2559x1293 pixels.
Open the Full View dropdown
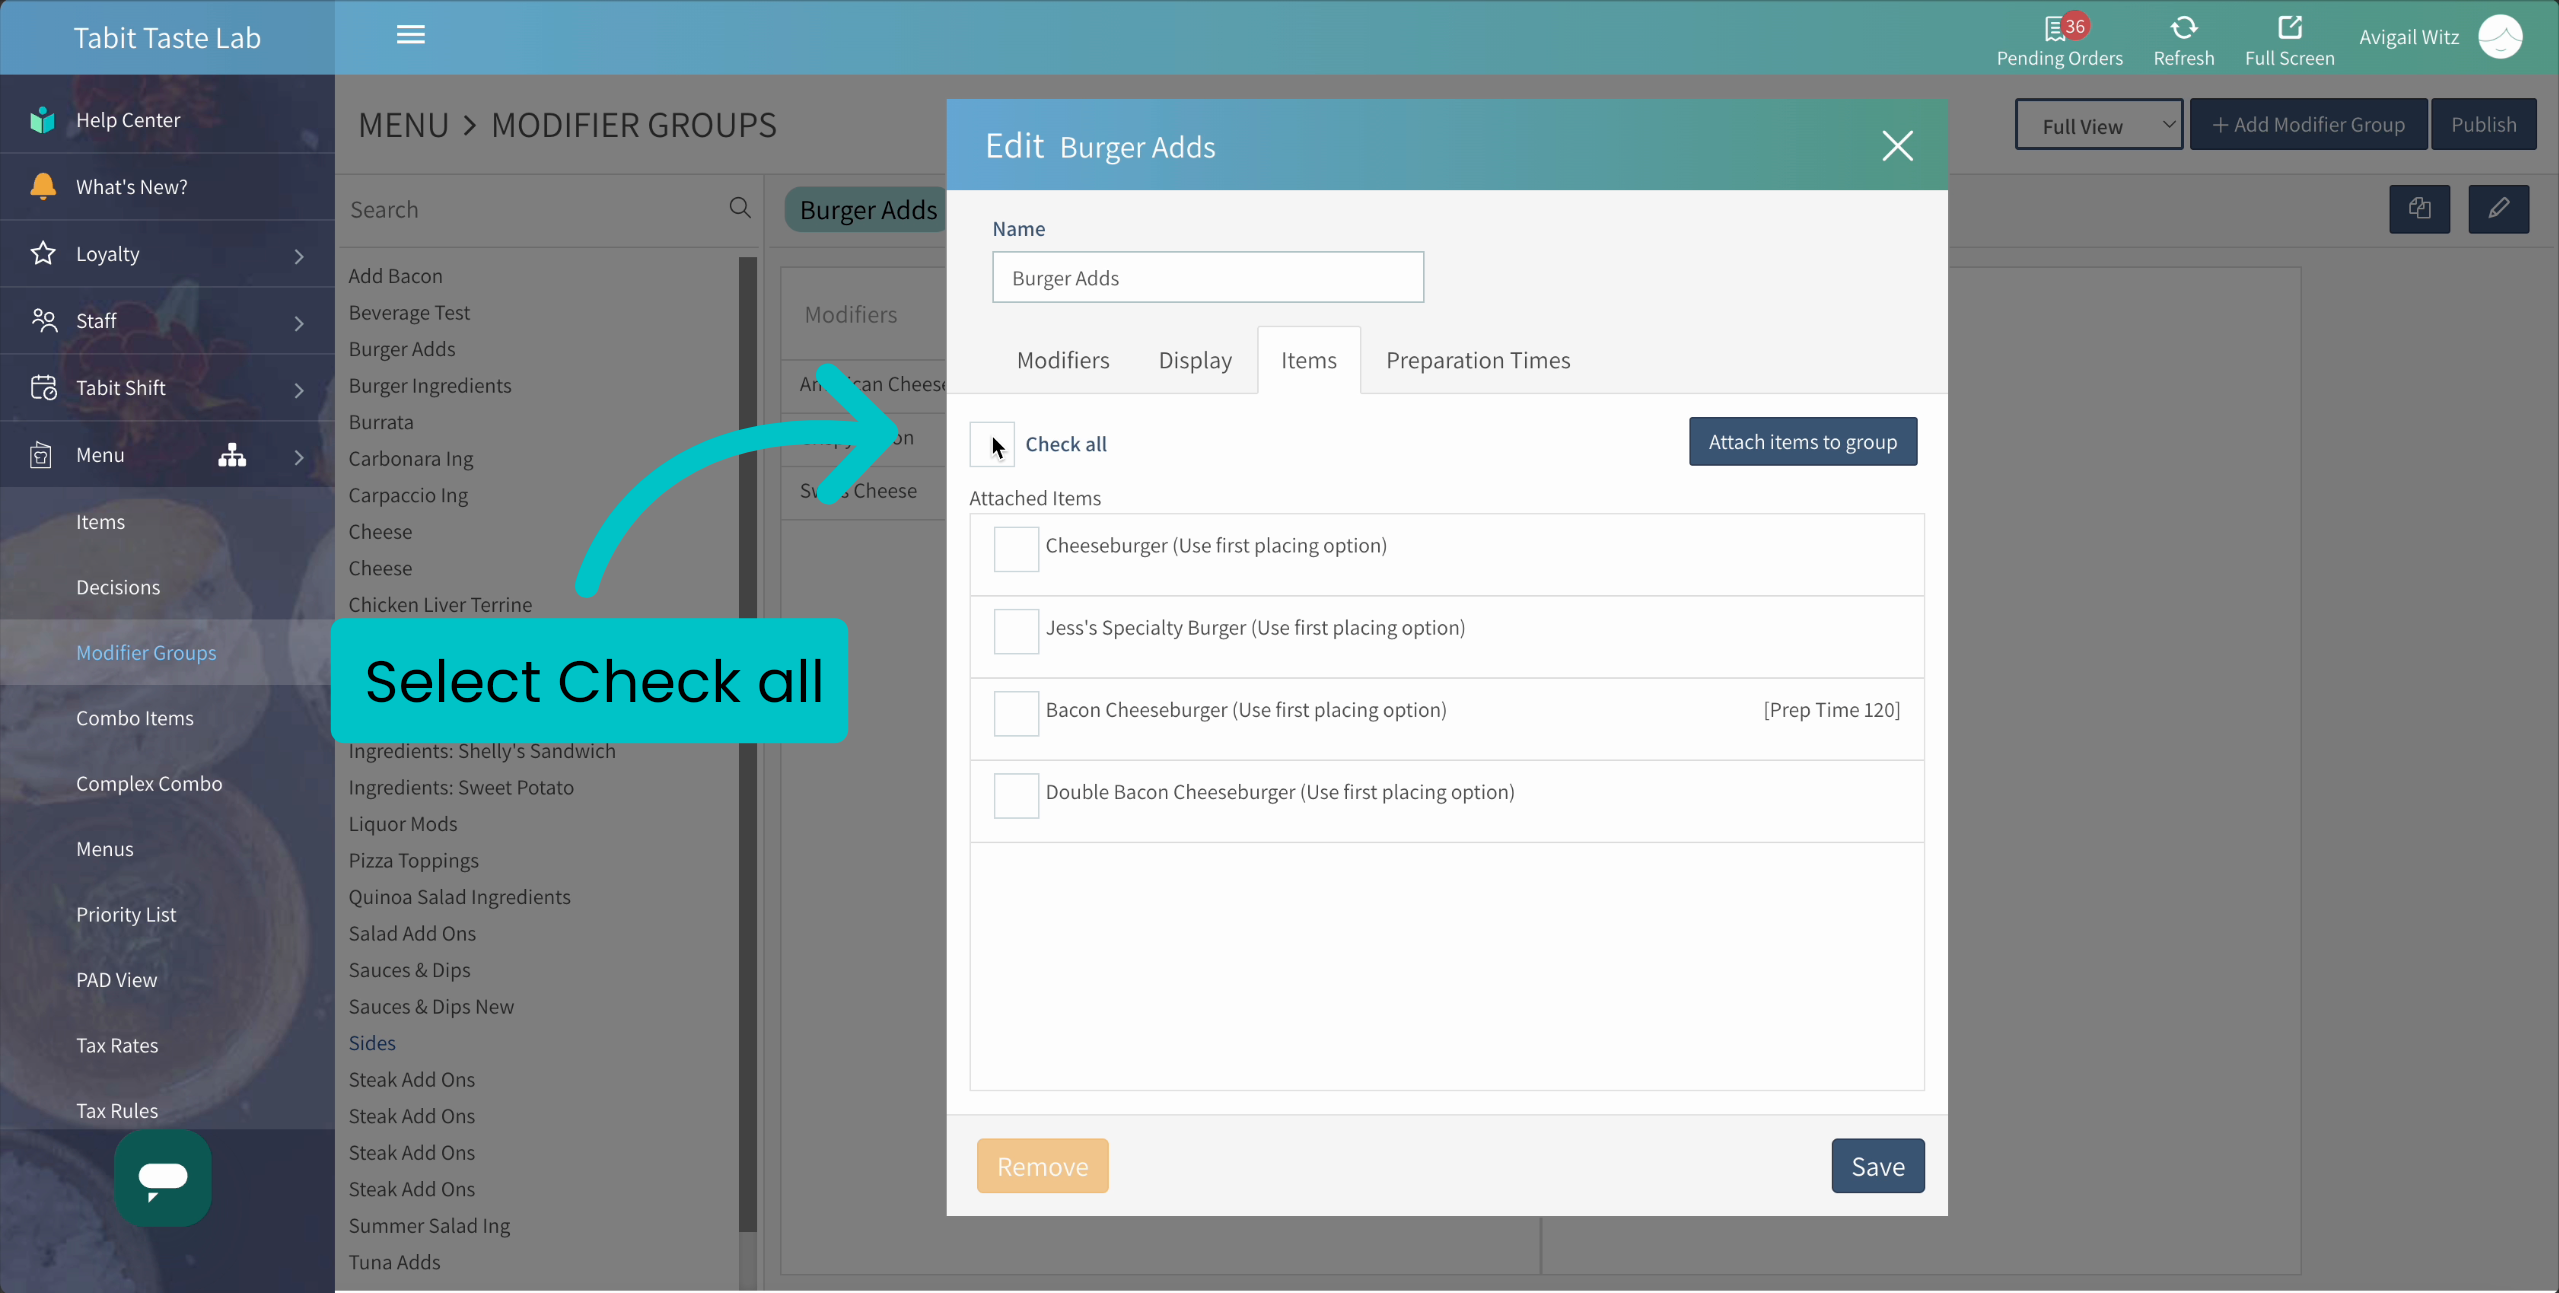2098,125
